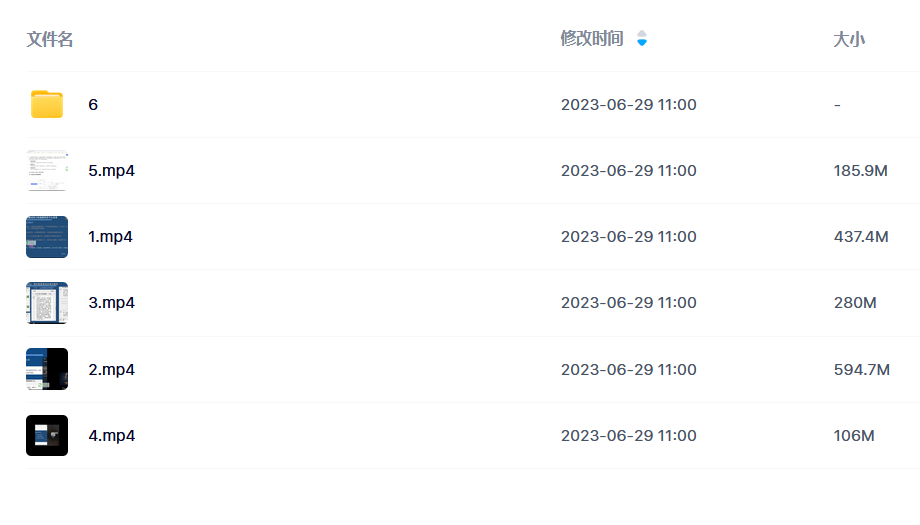Image resolution: width=920 pixels, height=525 pixels.
Task: Select the 3.mp4 file name
Action: 111,303
